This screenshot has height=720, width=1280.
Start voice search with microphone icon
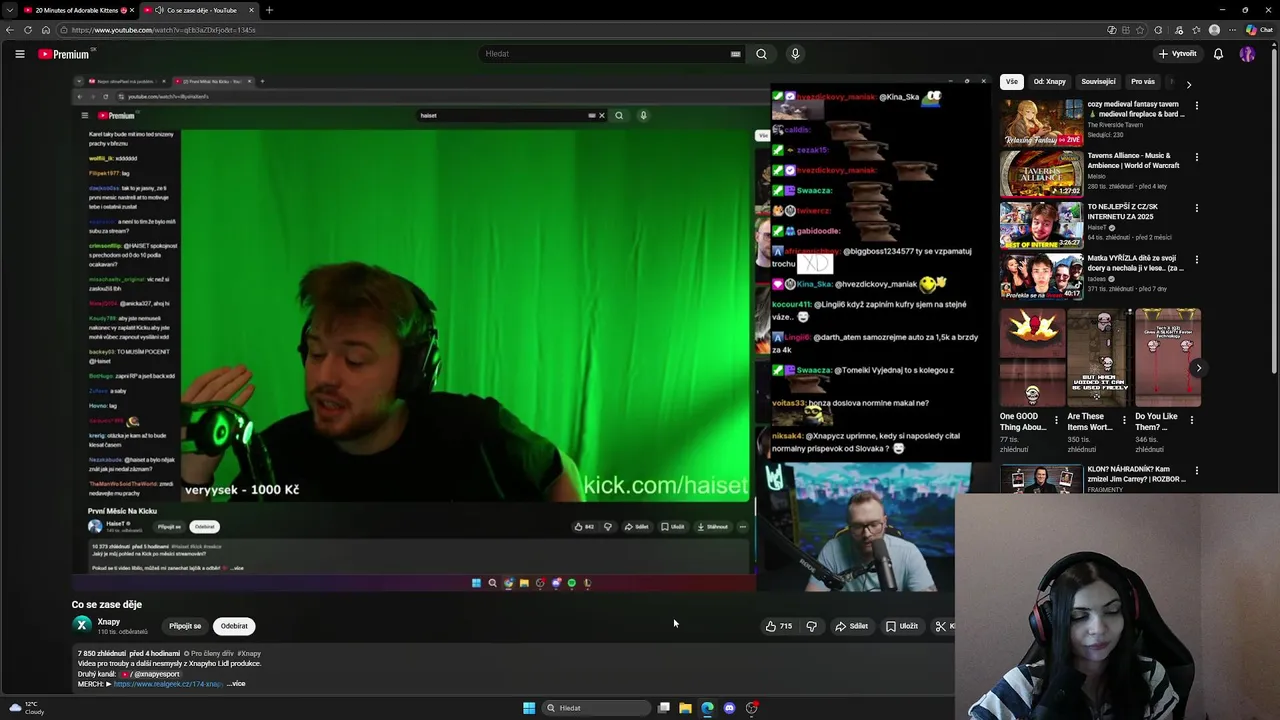[795, 54]
